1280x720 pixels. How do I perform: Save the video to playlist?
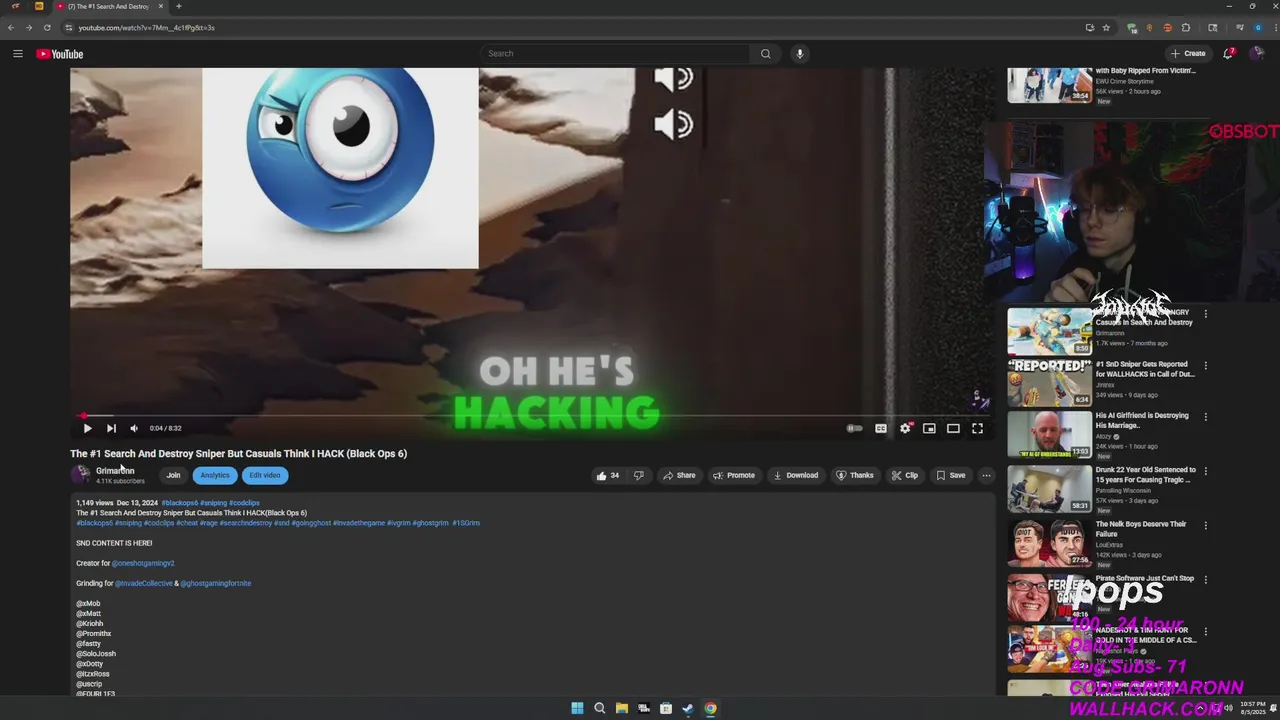(951, 476)
